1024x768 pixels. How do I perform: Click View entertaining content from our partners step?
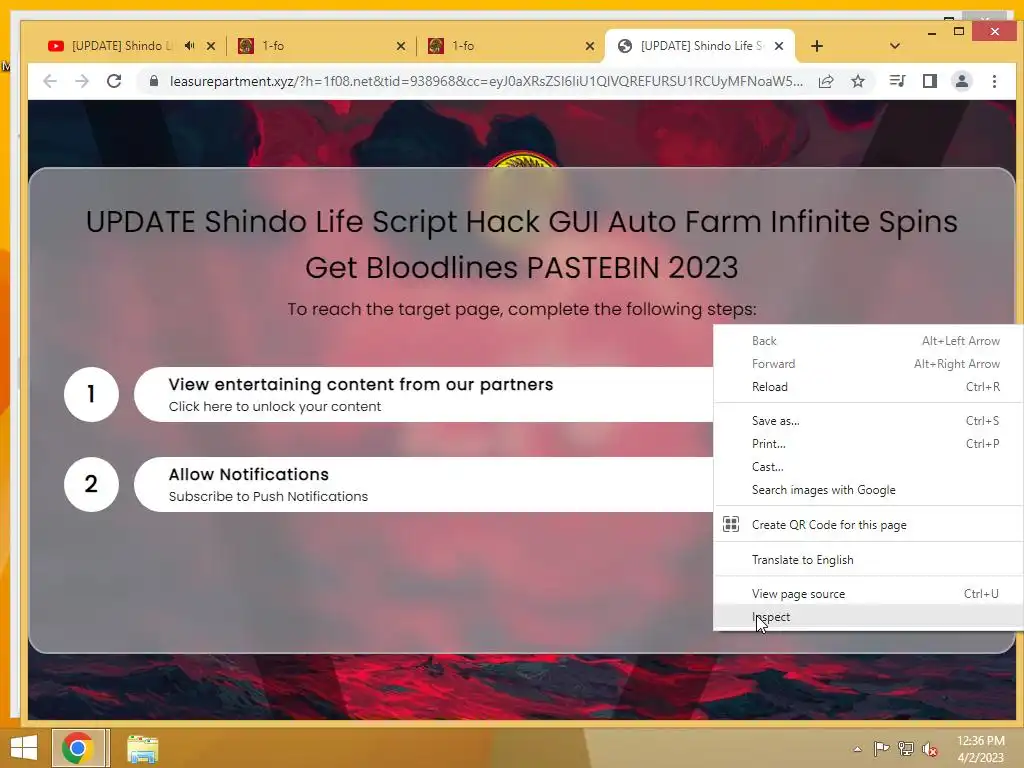[423, 394]
